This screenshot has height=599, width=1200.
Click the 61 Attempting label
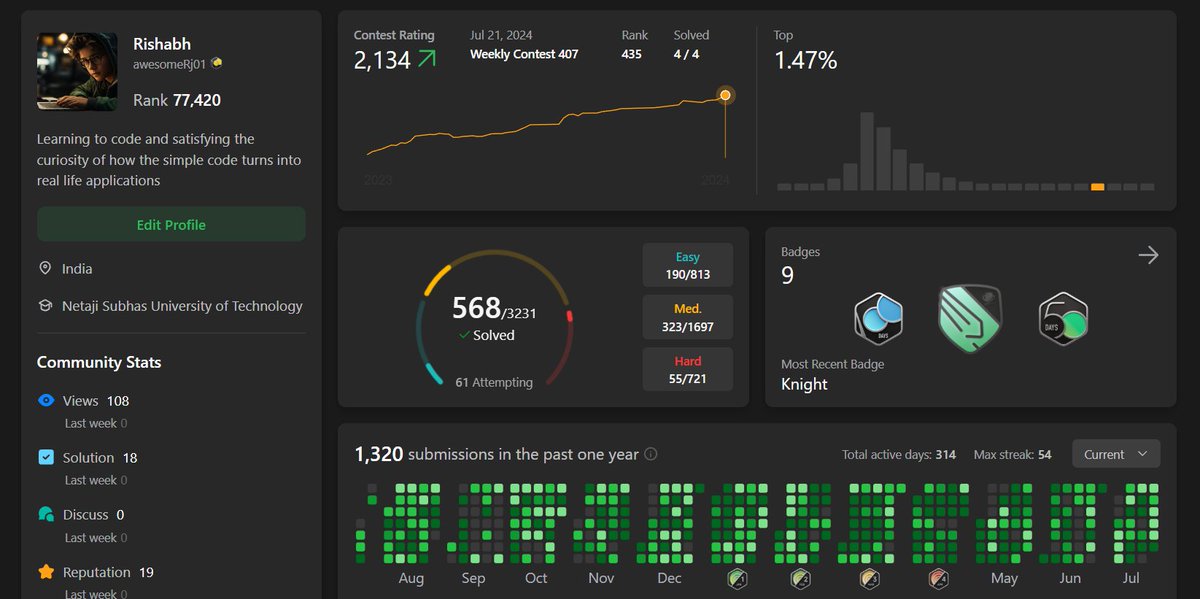click(x=494, y=382)
